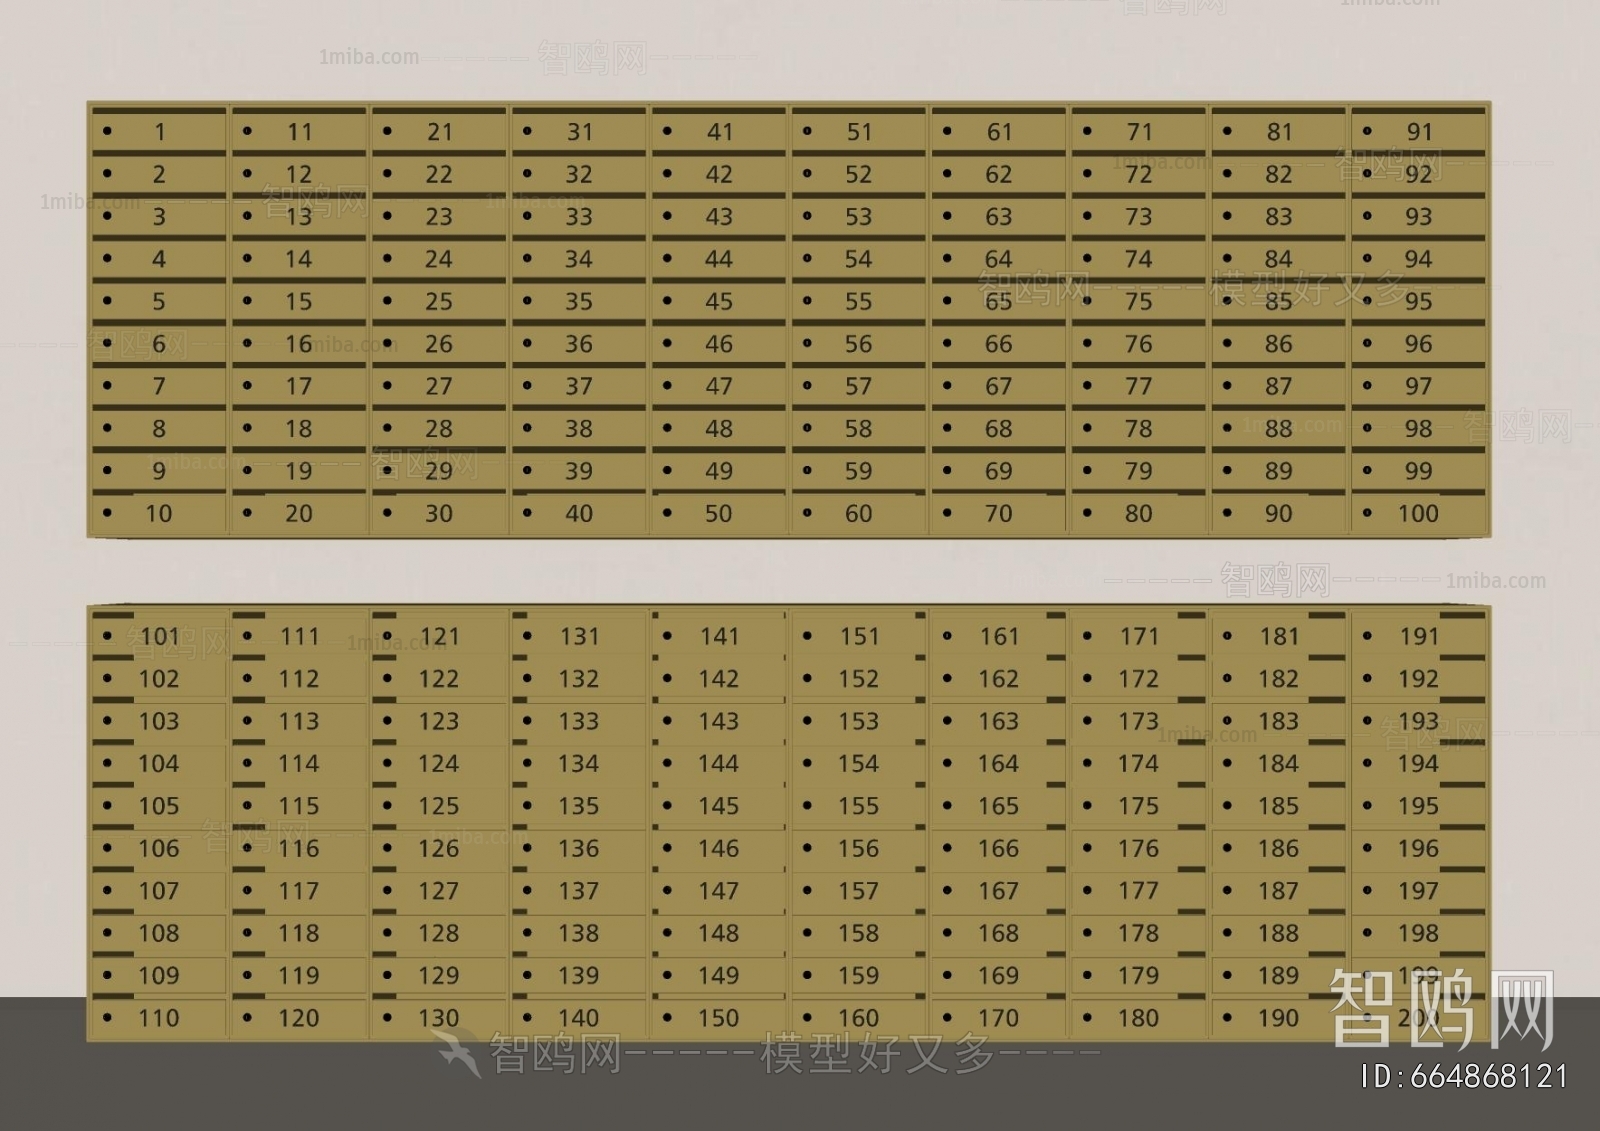Choose the mailbox labeled 91
The width and height of the screenshot is (1600, 1131).
click(x=1418, y=132)
